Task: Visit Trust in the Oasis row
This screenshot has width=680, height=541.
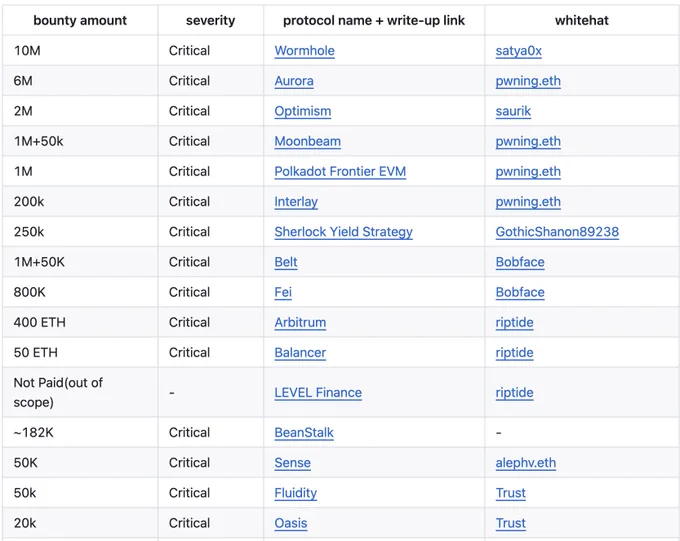Action: tap(510, 523)
